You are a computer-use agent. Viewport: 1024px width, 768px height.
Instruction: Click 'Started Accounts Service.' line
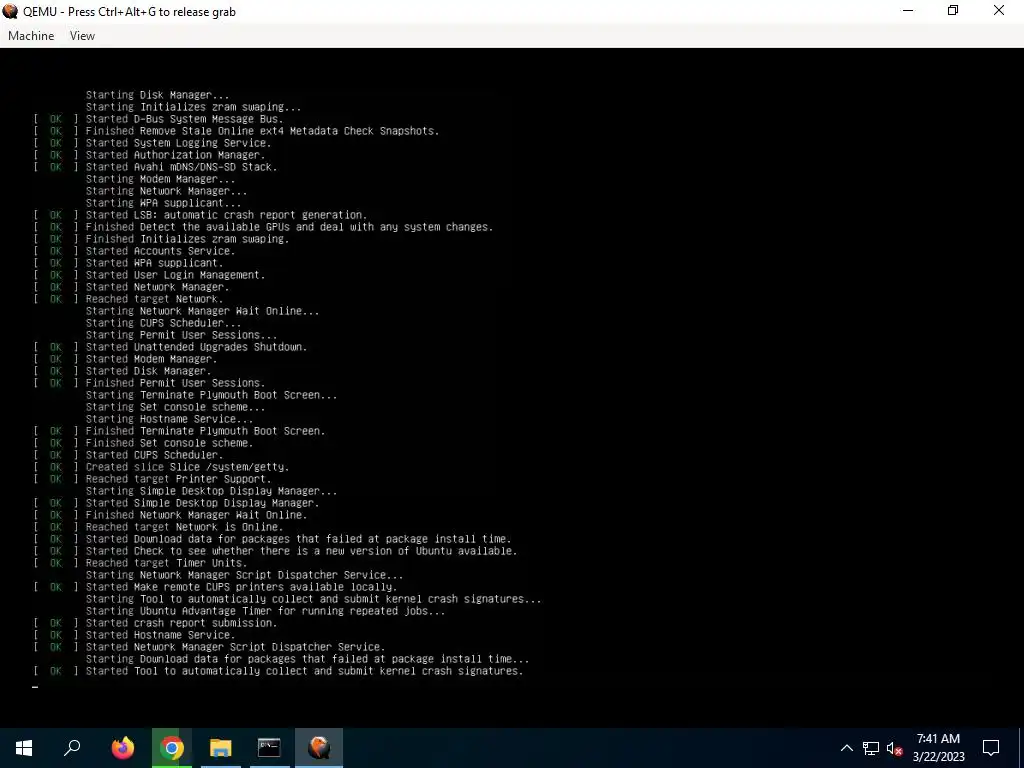pos(161,251)
